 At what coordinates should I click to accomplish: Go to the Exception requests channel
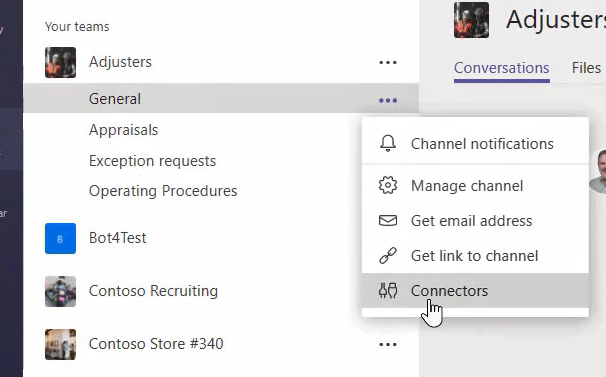152,161
